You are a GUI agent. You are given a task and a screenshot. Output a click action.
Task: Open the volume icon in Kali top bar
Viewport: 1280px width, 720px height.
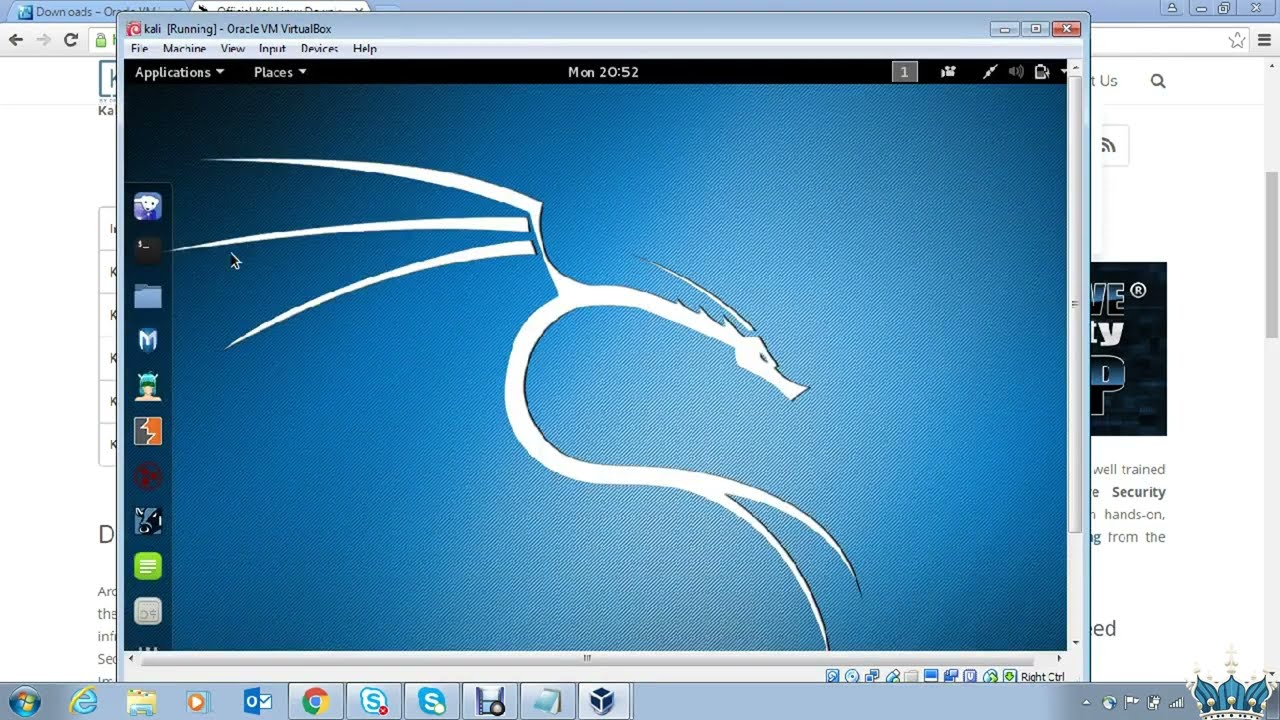1016,72
